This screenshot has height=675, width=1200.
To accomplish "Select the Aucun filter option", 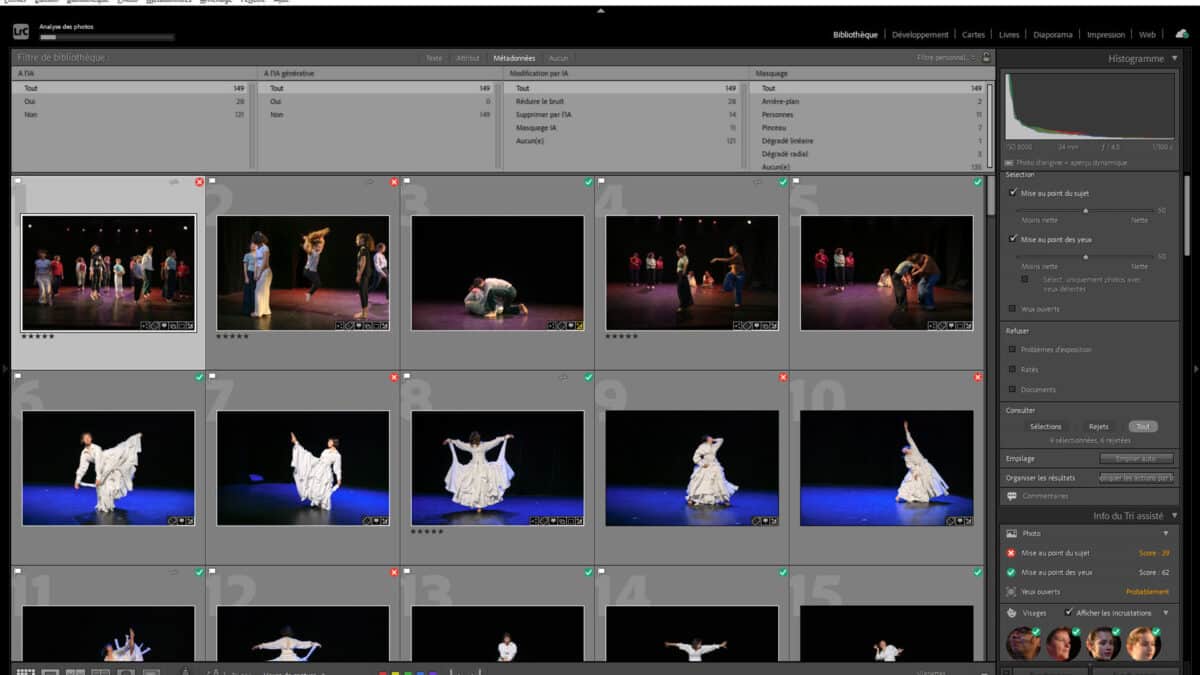I will tap(559, 58).
